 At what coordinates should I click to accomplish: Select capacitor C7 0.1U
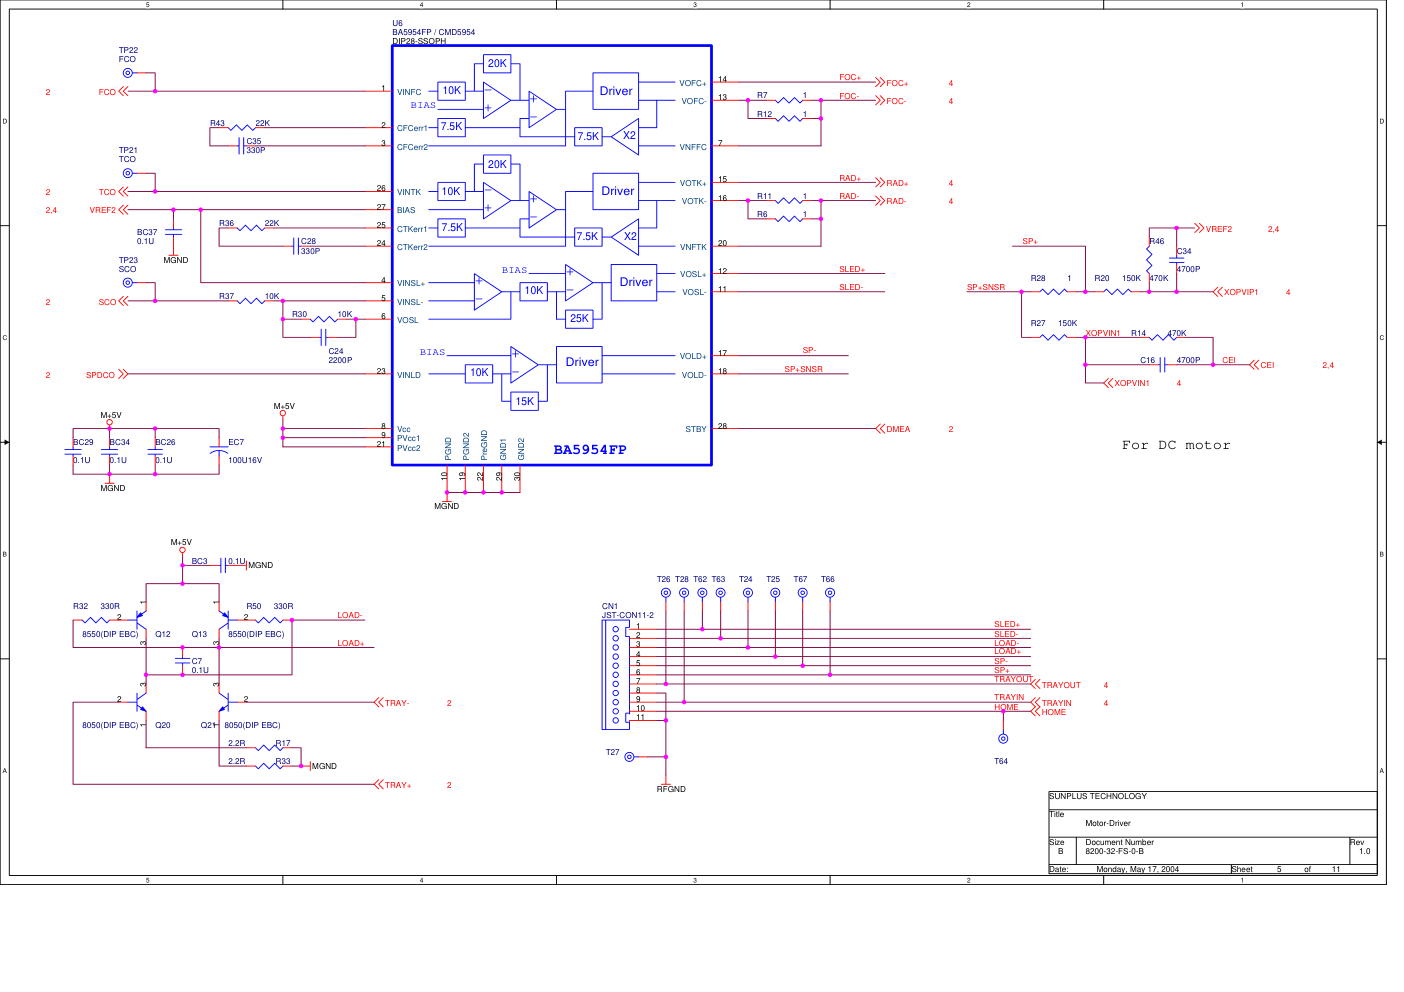click(x=193, y=665)
